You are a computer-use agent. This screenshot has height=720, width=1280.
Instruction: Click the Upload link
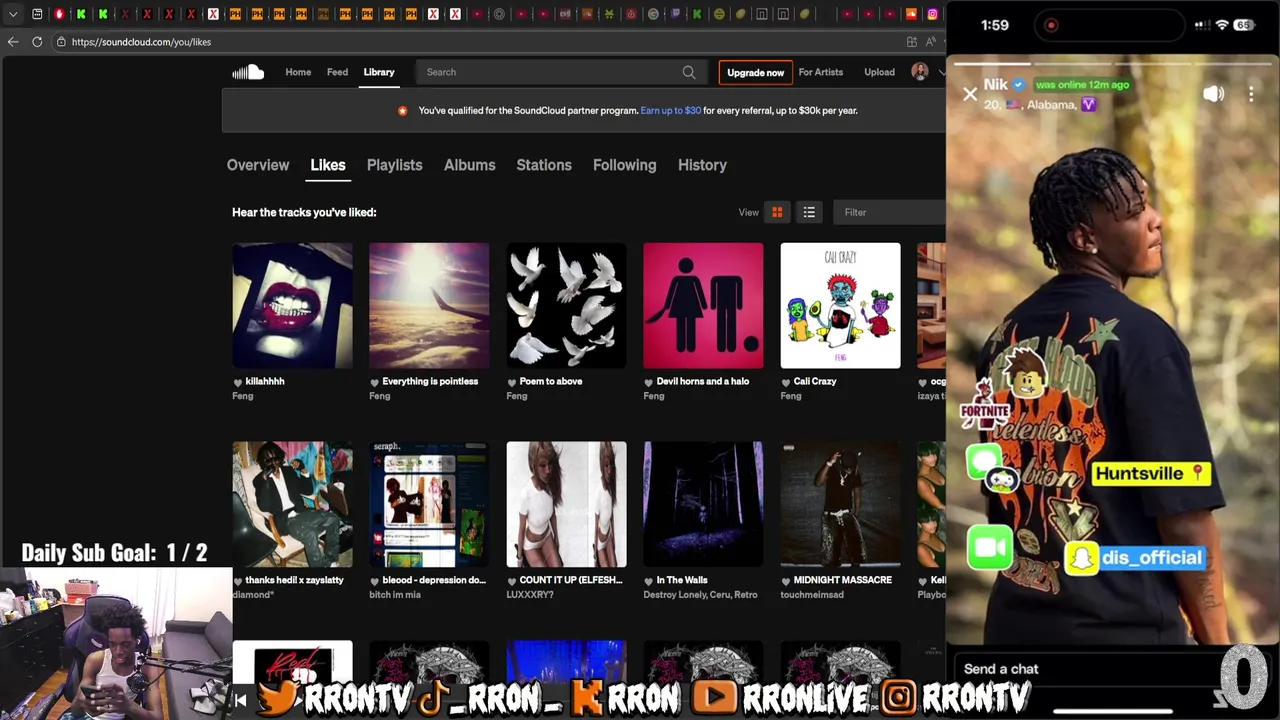879,72
